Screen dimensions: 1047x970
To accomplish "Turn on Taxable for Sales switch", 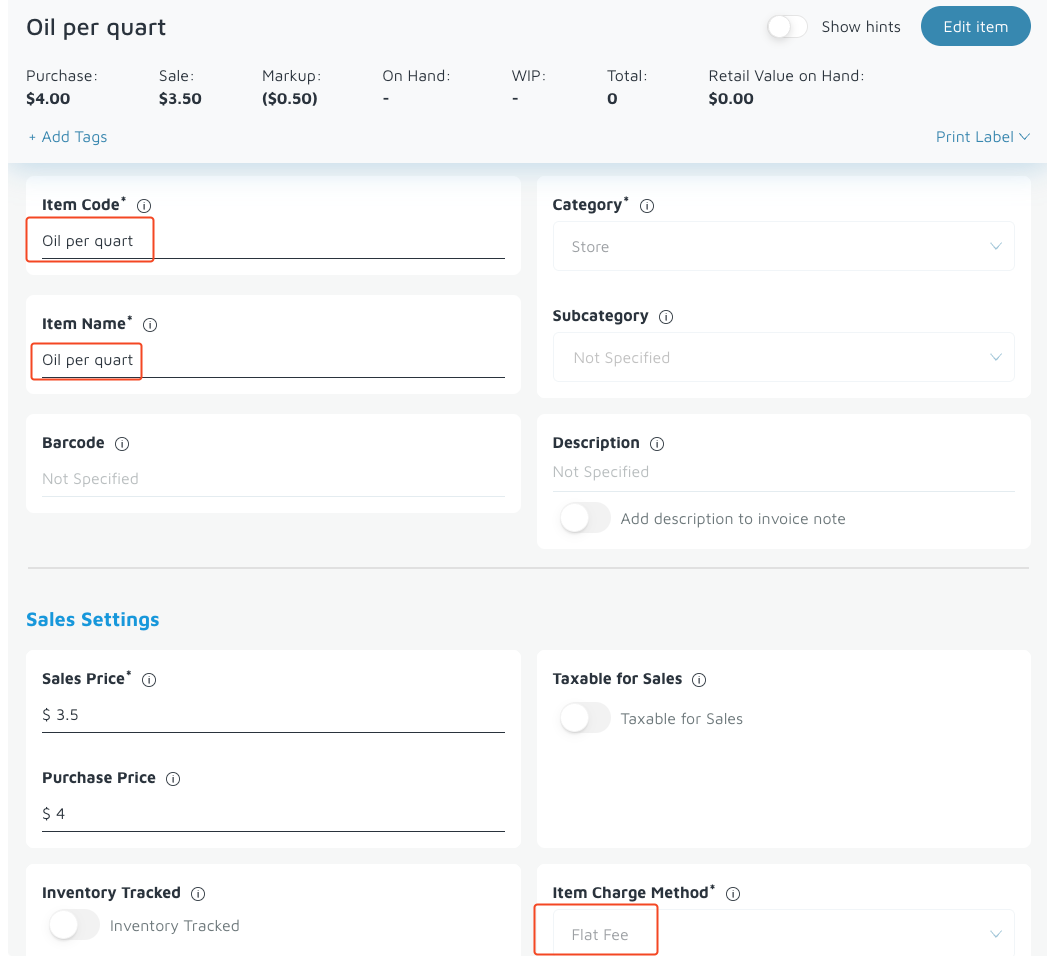I will 585,719.
